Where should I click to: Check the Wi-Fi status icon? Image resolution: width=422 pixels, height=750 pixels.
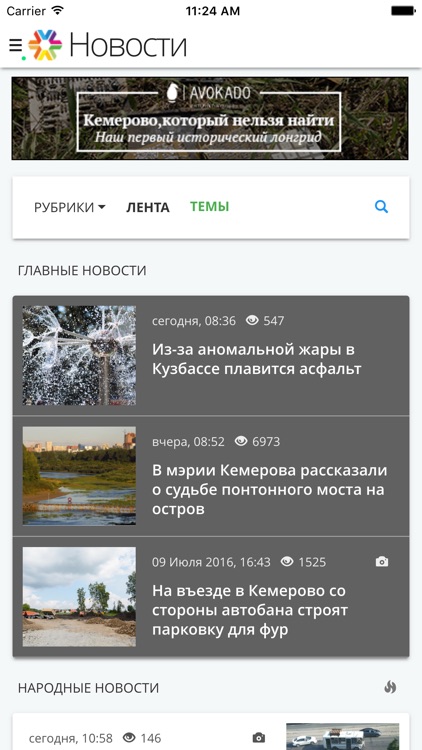pos(58,11)
